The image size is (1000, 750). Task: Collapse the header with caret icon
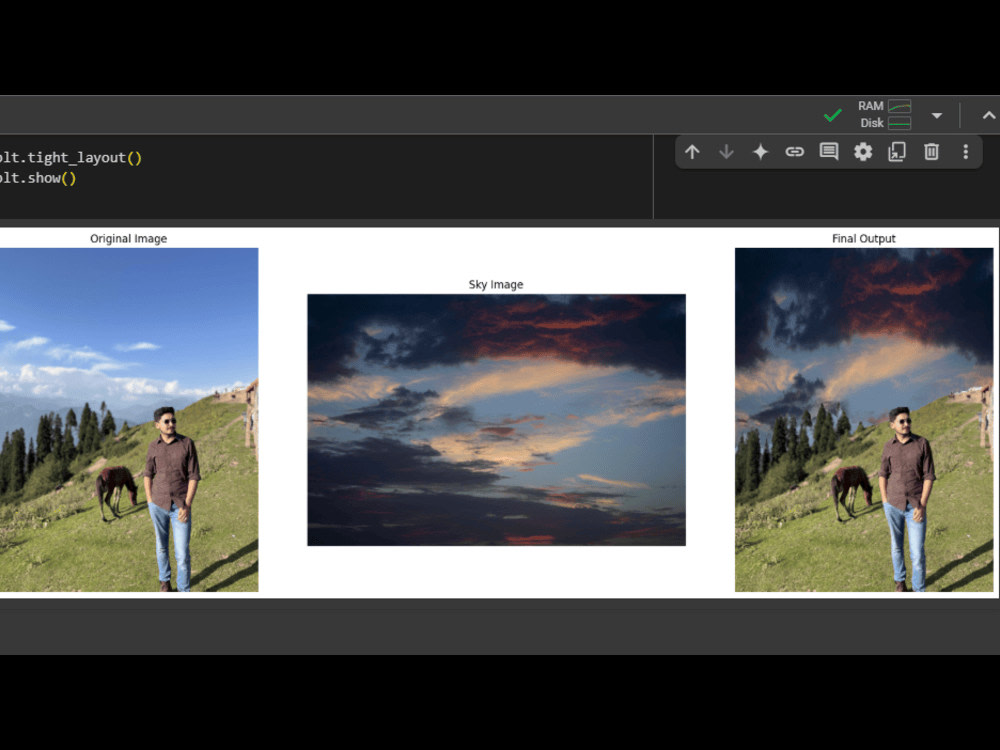pos(989,115)
